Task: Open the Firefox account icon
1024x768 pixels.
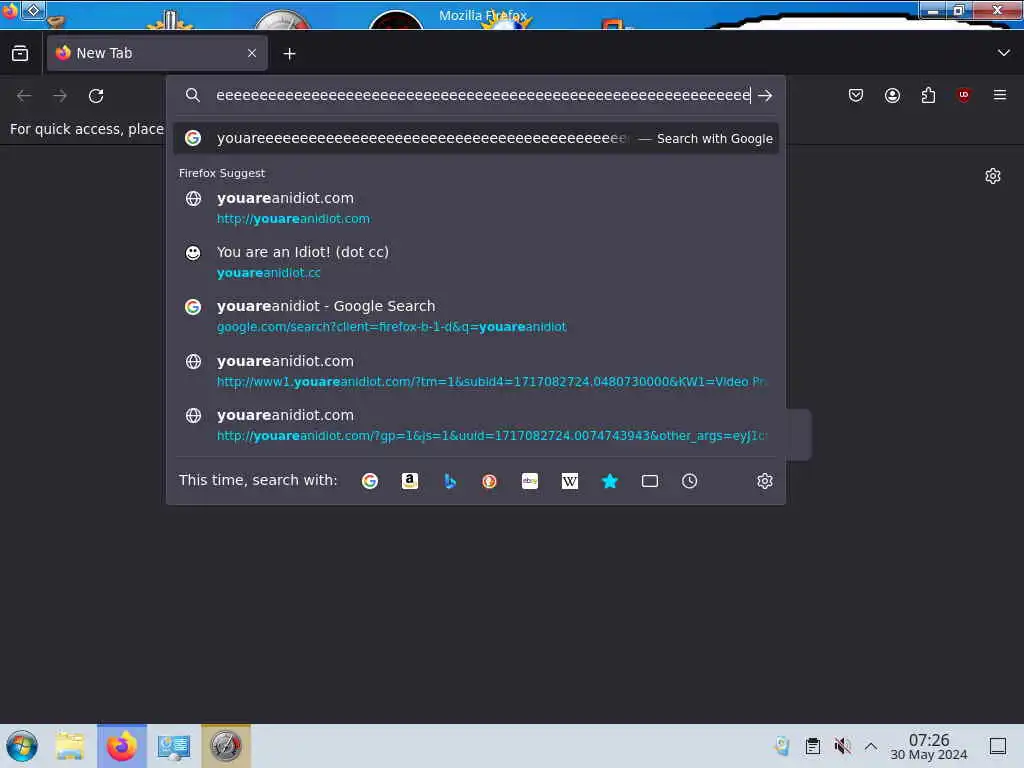Action: [892, 95]
